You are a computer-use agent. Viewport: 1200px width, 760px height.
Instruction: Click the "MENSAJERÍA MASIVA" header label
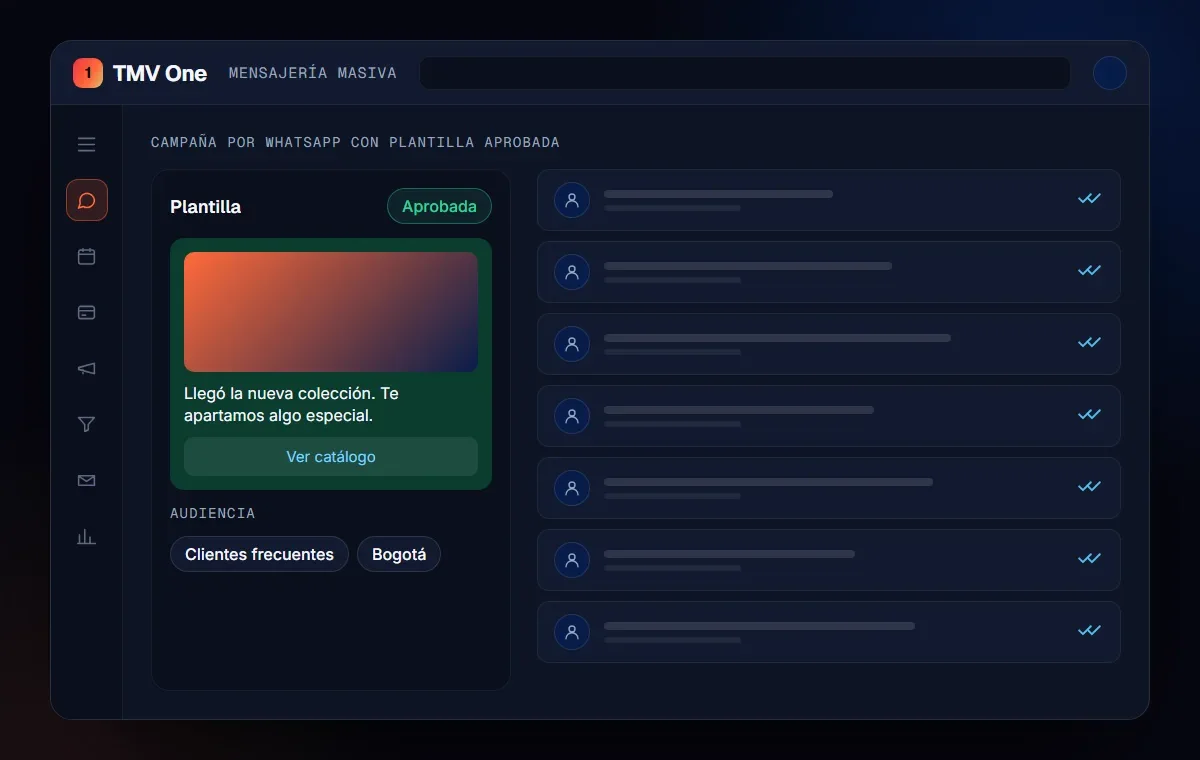click(313, 73)
